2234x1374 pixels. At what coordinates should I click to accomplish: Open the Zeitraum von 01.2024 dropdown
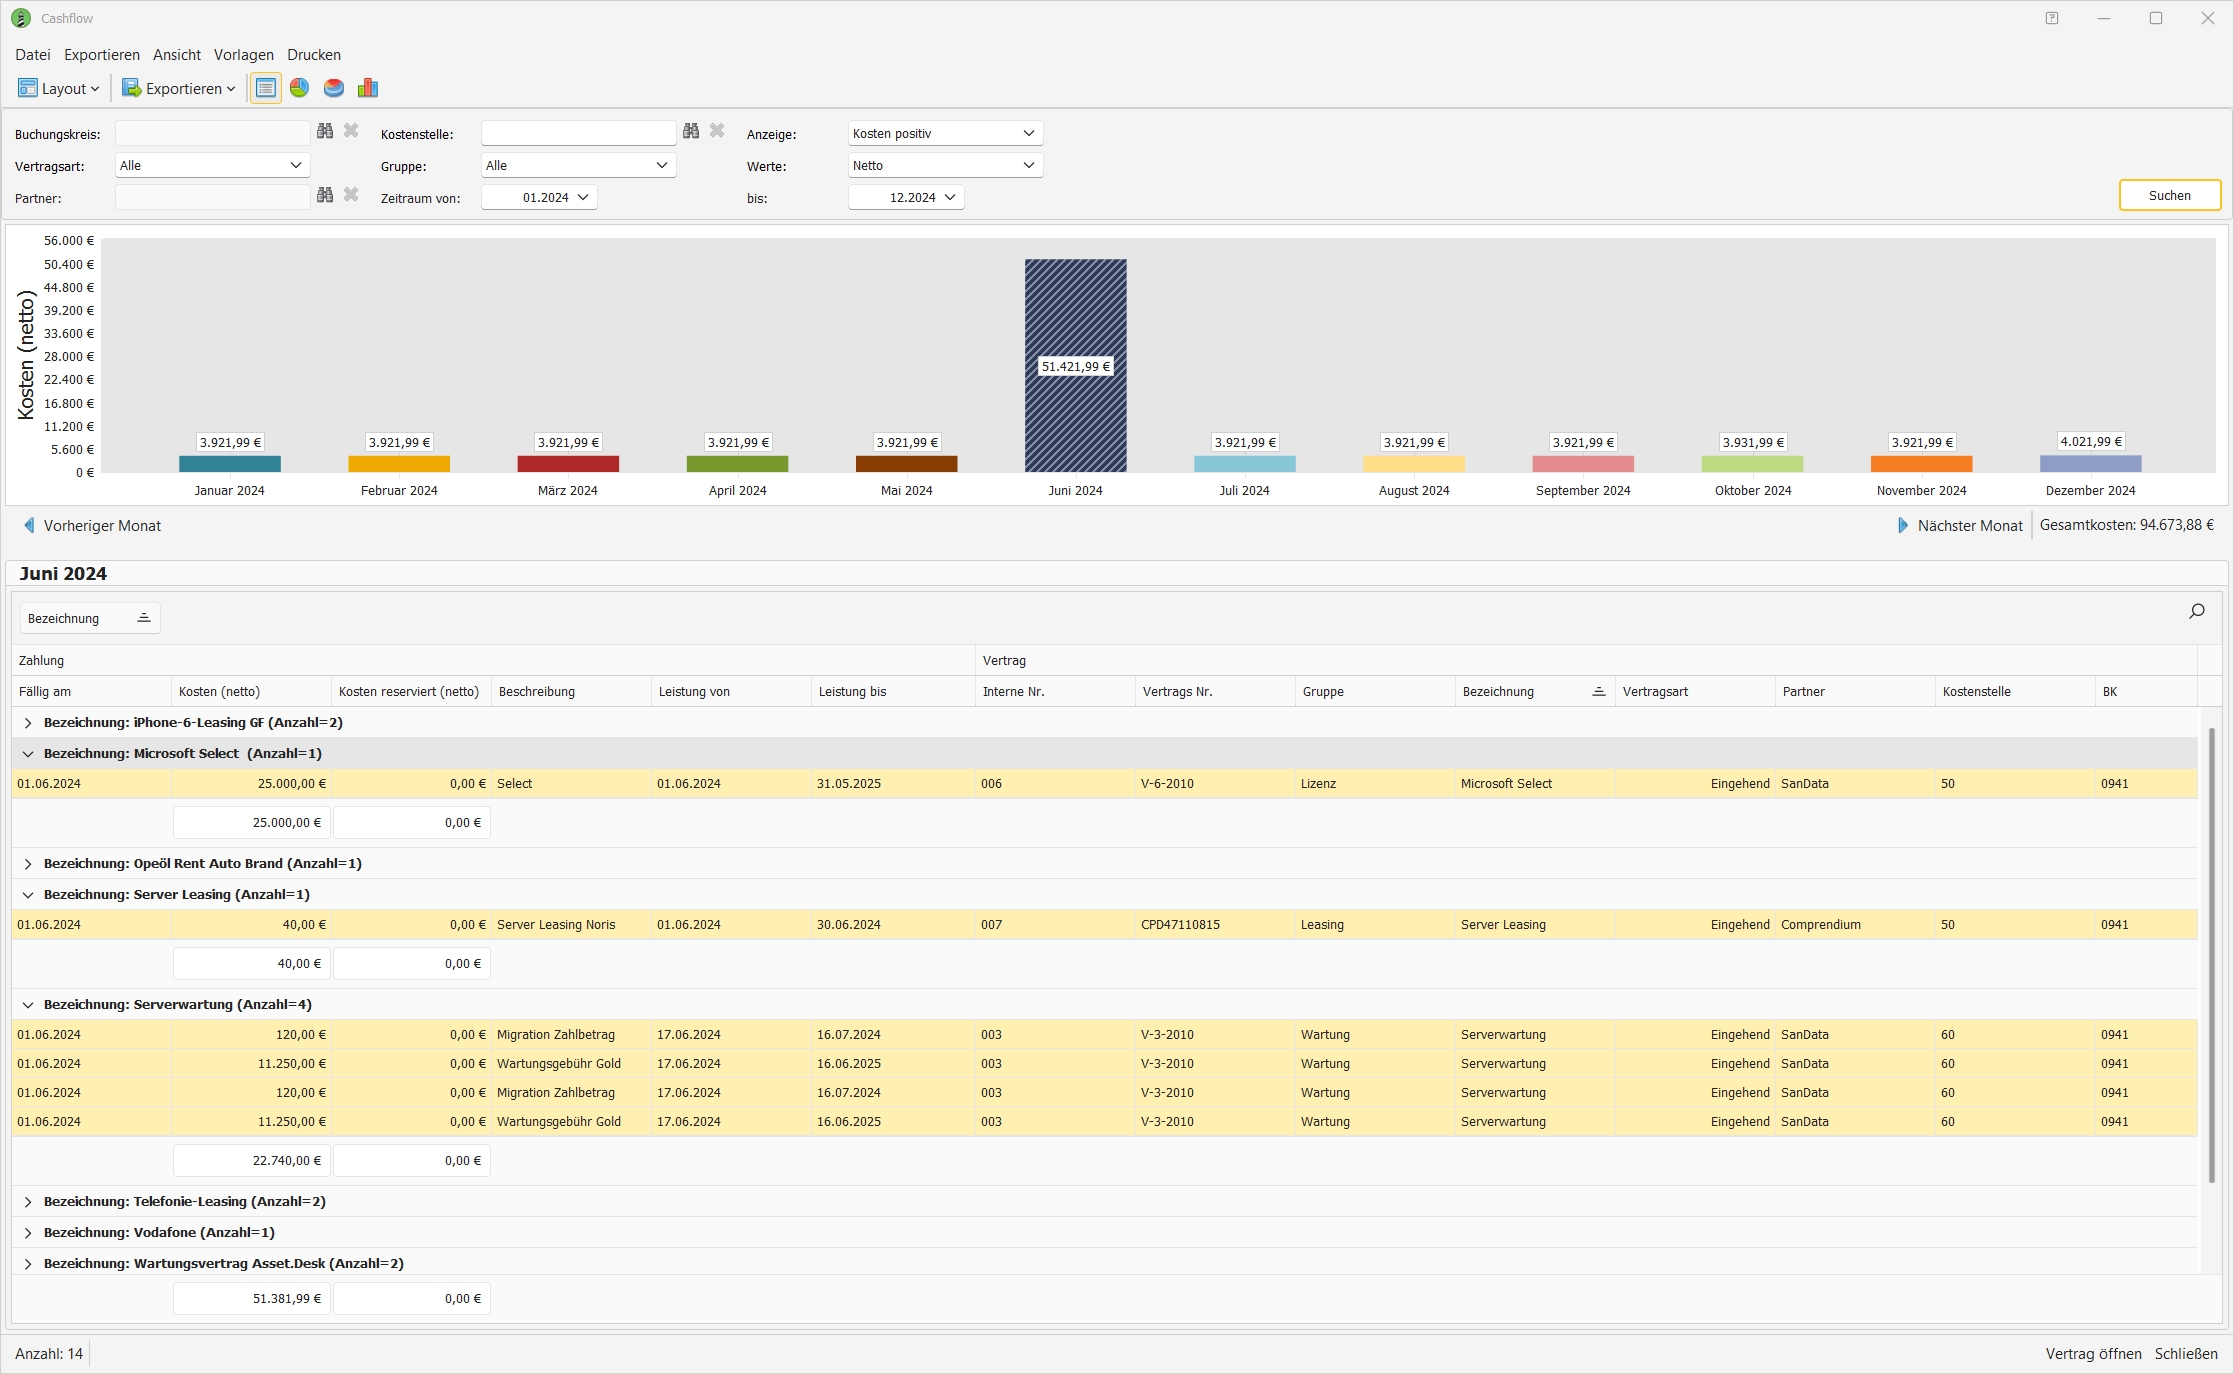pos(540,197)
